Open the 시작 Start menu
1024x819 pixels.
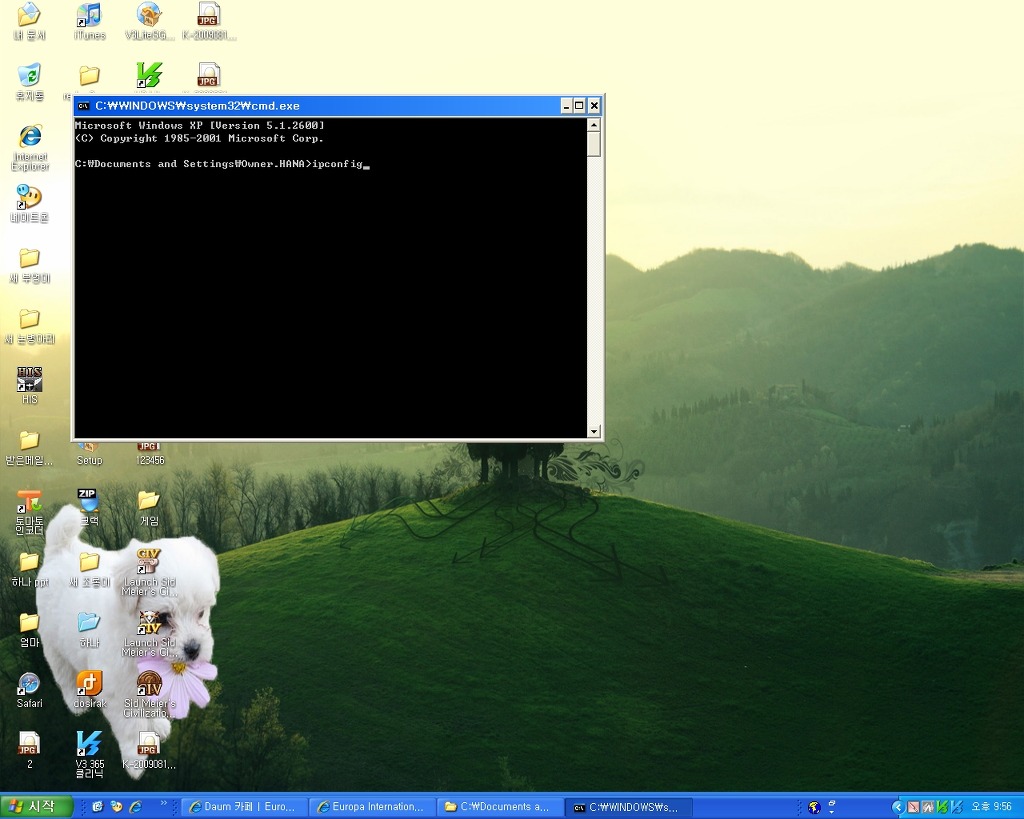tap(36, 807)
